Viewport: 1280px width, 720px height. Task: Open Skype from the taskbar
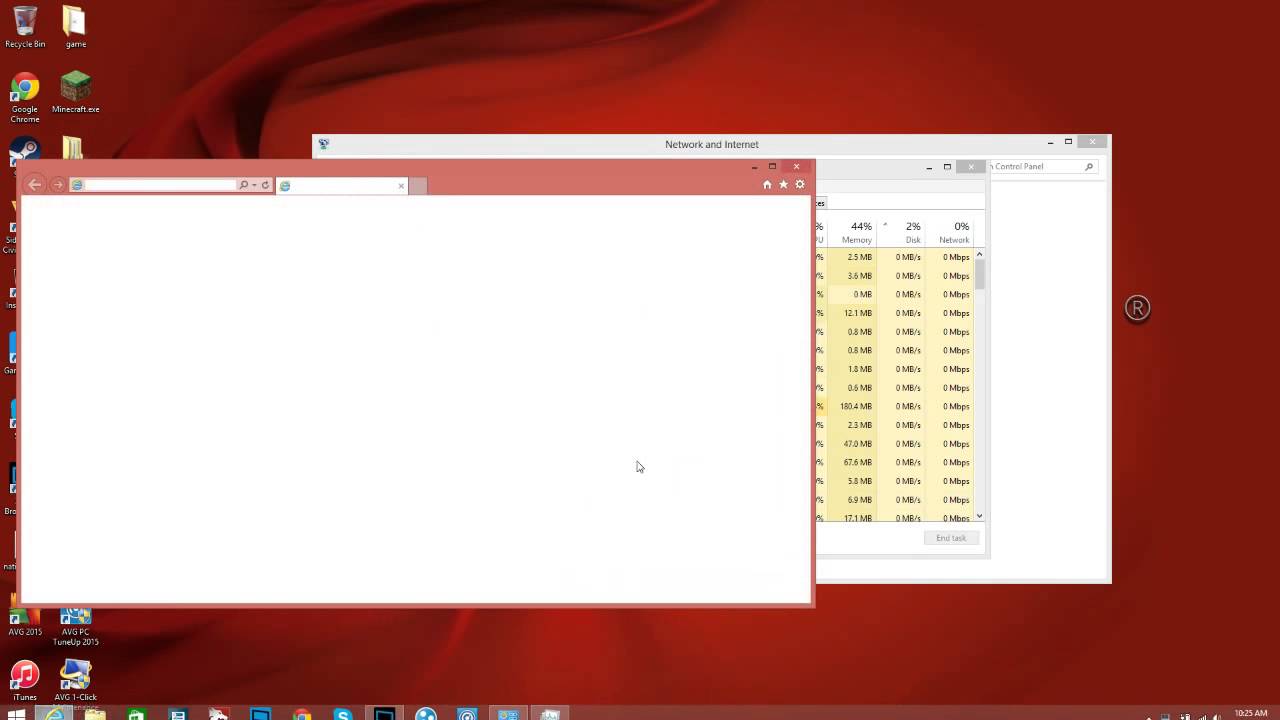(343, 714)
